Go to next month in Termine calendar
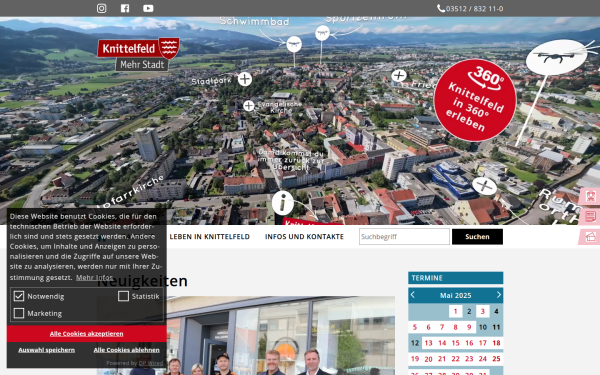The image size is (600, 375). click(x=499, y=295)
